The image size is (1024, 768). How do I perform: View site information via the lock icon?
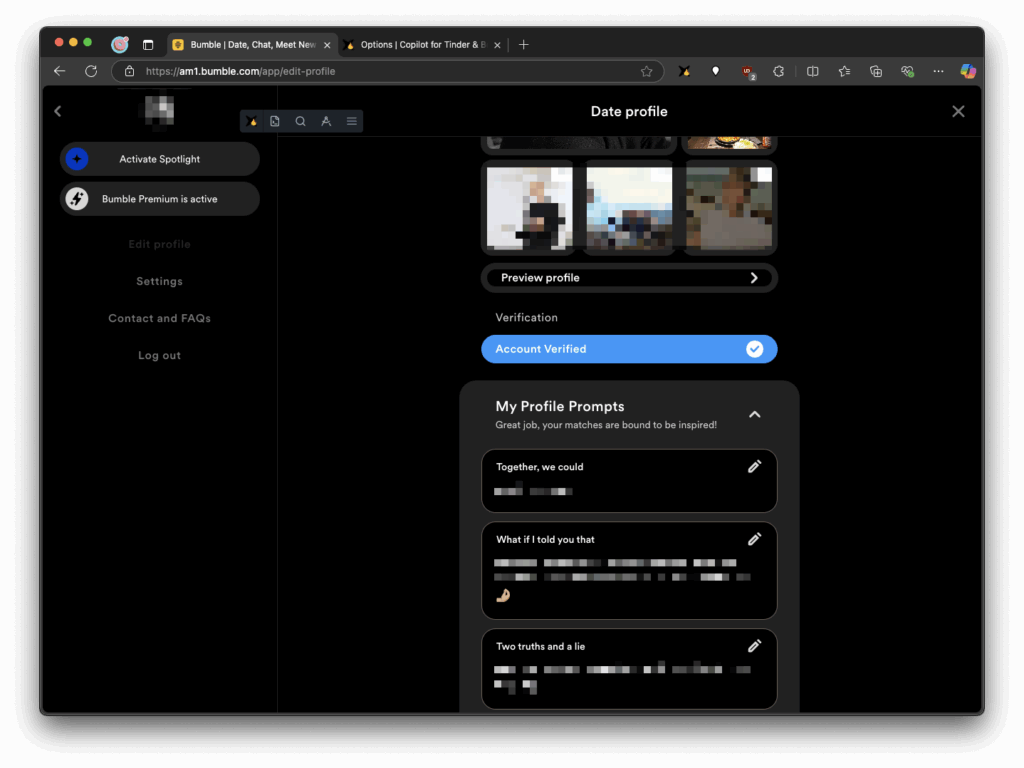click(129, 71)
